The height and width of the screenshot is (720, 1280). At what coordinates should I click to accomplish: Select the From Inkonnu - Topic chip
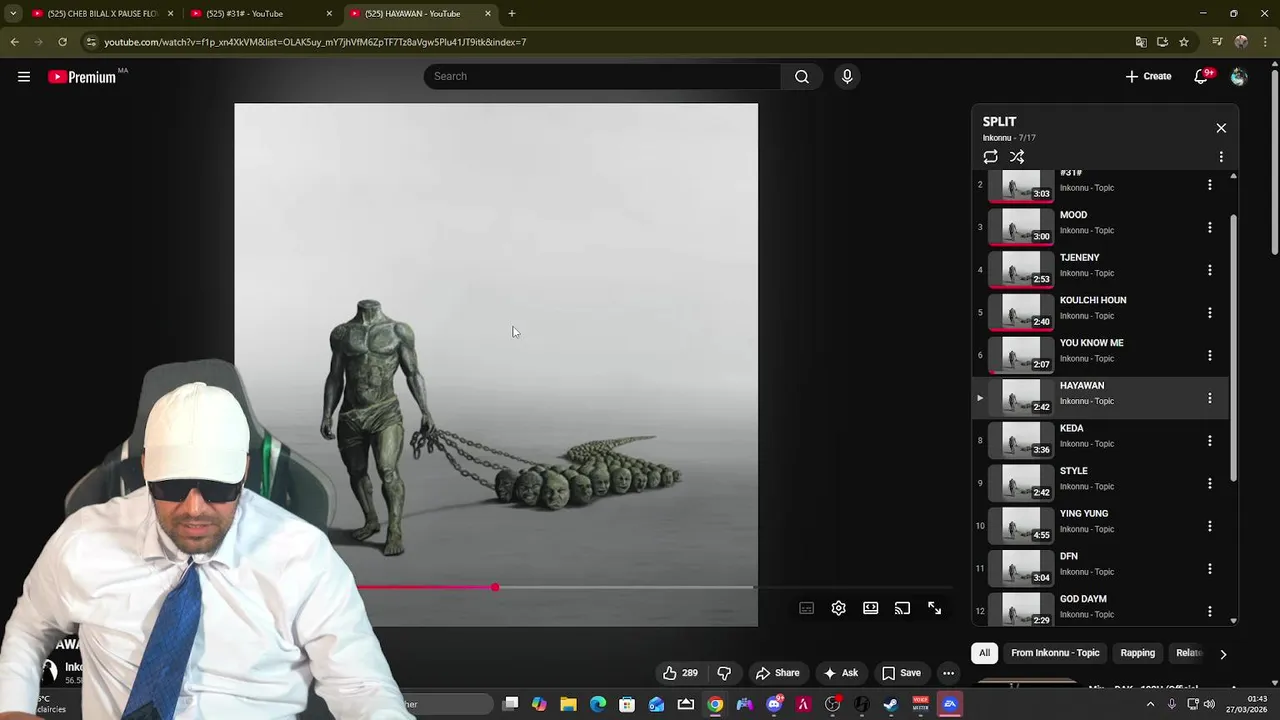1055,653
